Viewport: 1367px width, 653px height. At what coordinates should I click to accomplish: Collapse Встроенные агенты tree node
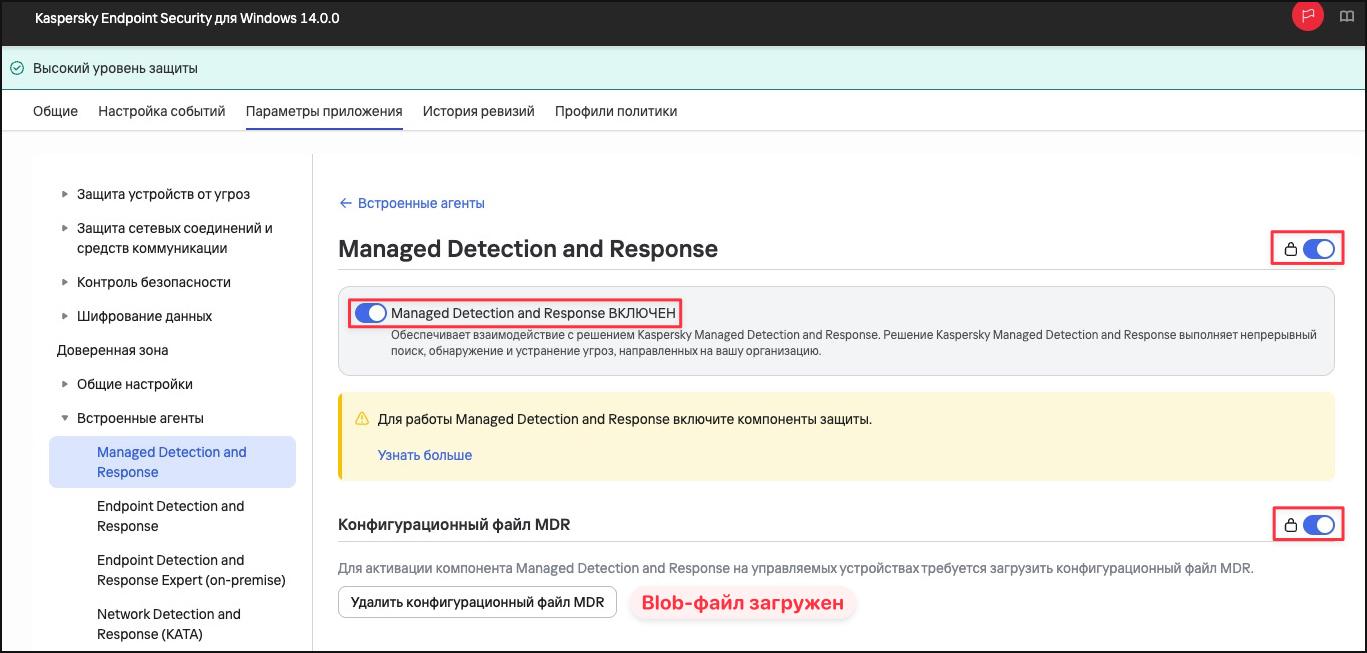[x=65, y=418]
